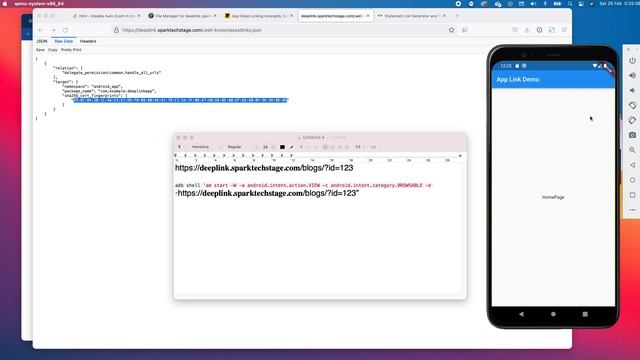The width and height of the screenshot is (640, 360).
Task: Tap Android recents button on phone screen
Action: pyautogui.click(x=585, y=314)
